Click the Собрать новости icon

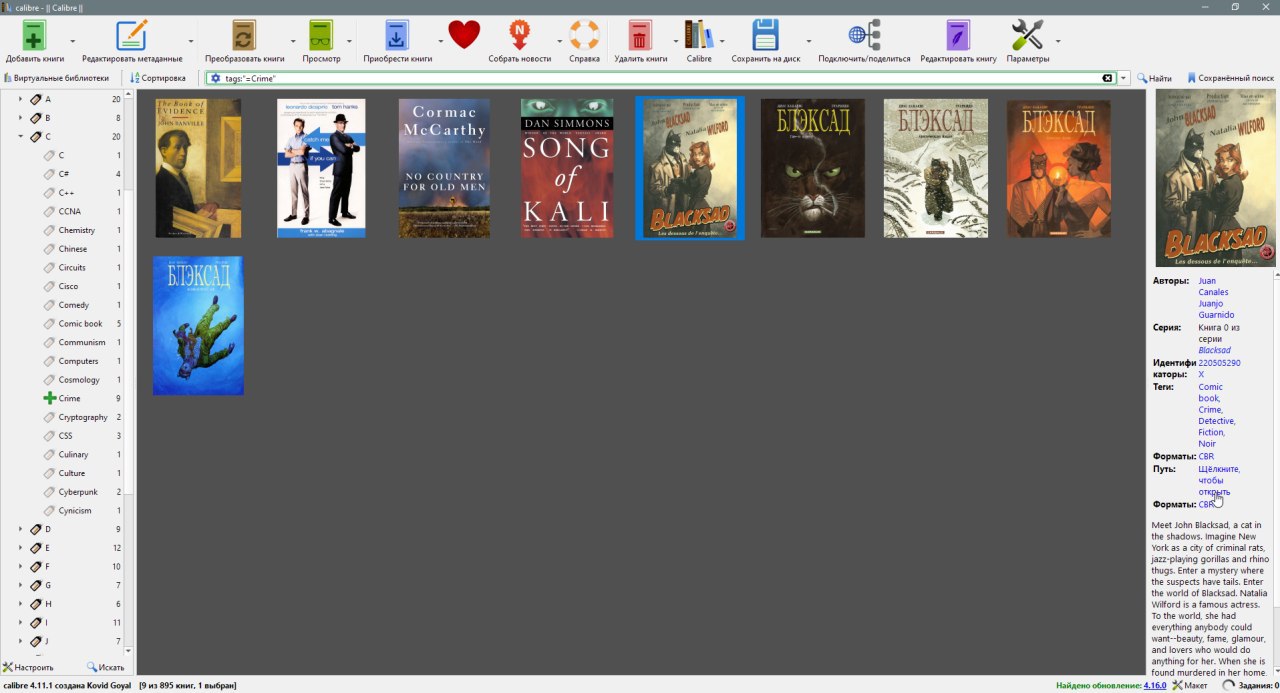click(x=519, y=35)
